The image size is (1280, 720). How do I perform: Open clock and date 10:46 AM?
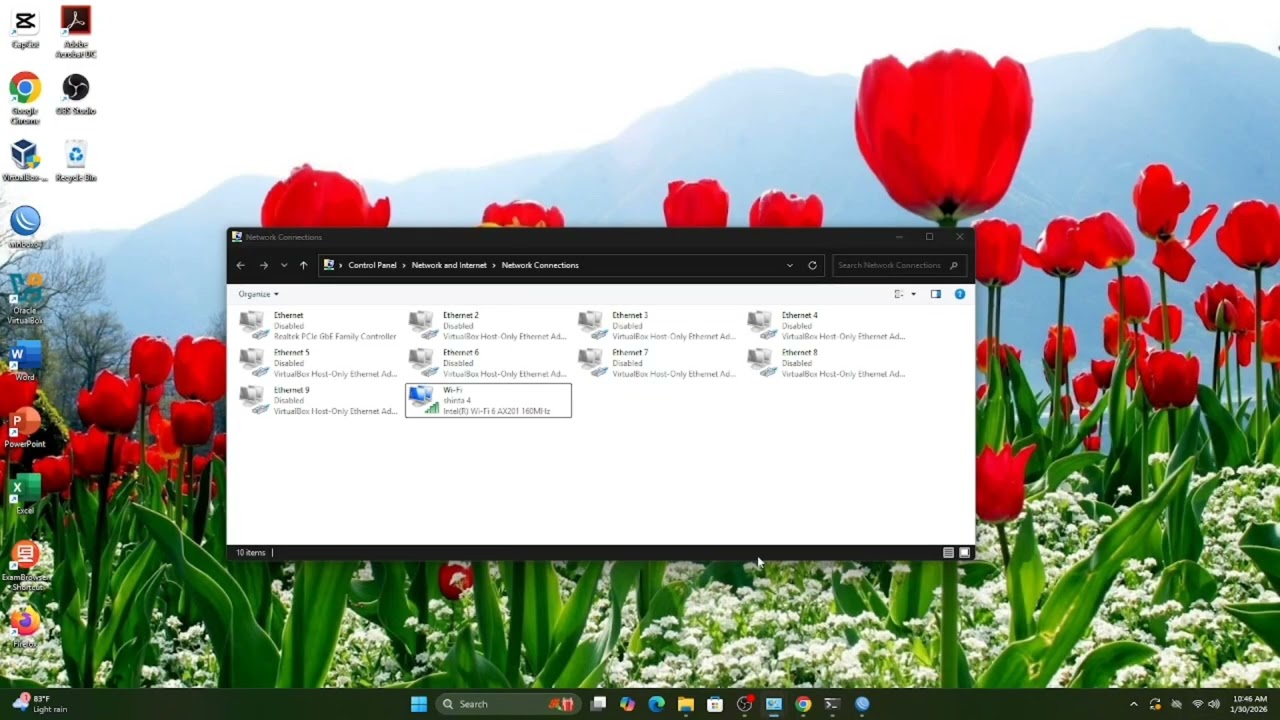click(x=1250, y=704)
